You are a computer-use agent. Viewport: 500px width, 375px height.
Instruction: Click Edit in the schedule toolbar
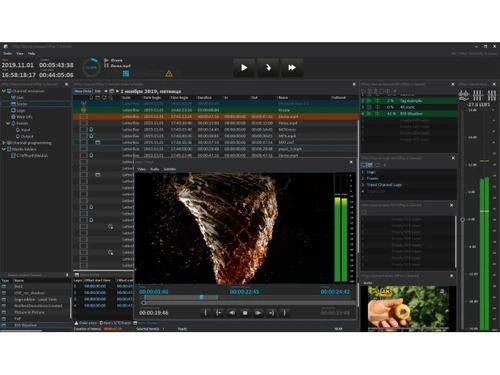[x=98, y=91]
